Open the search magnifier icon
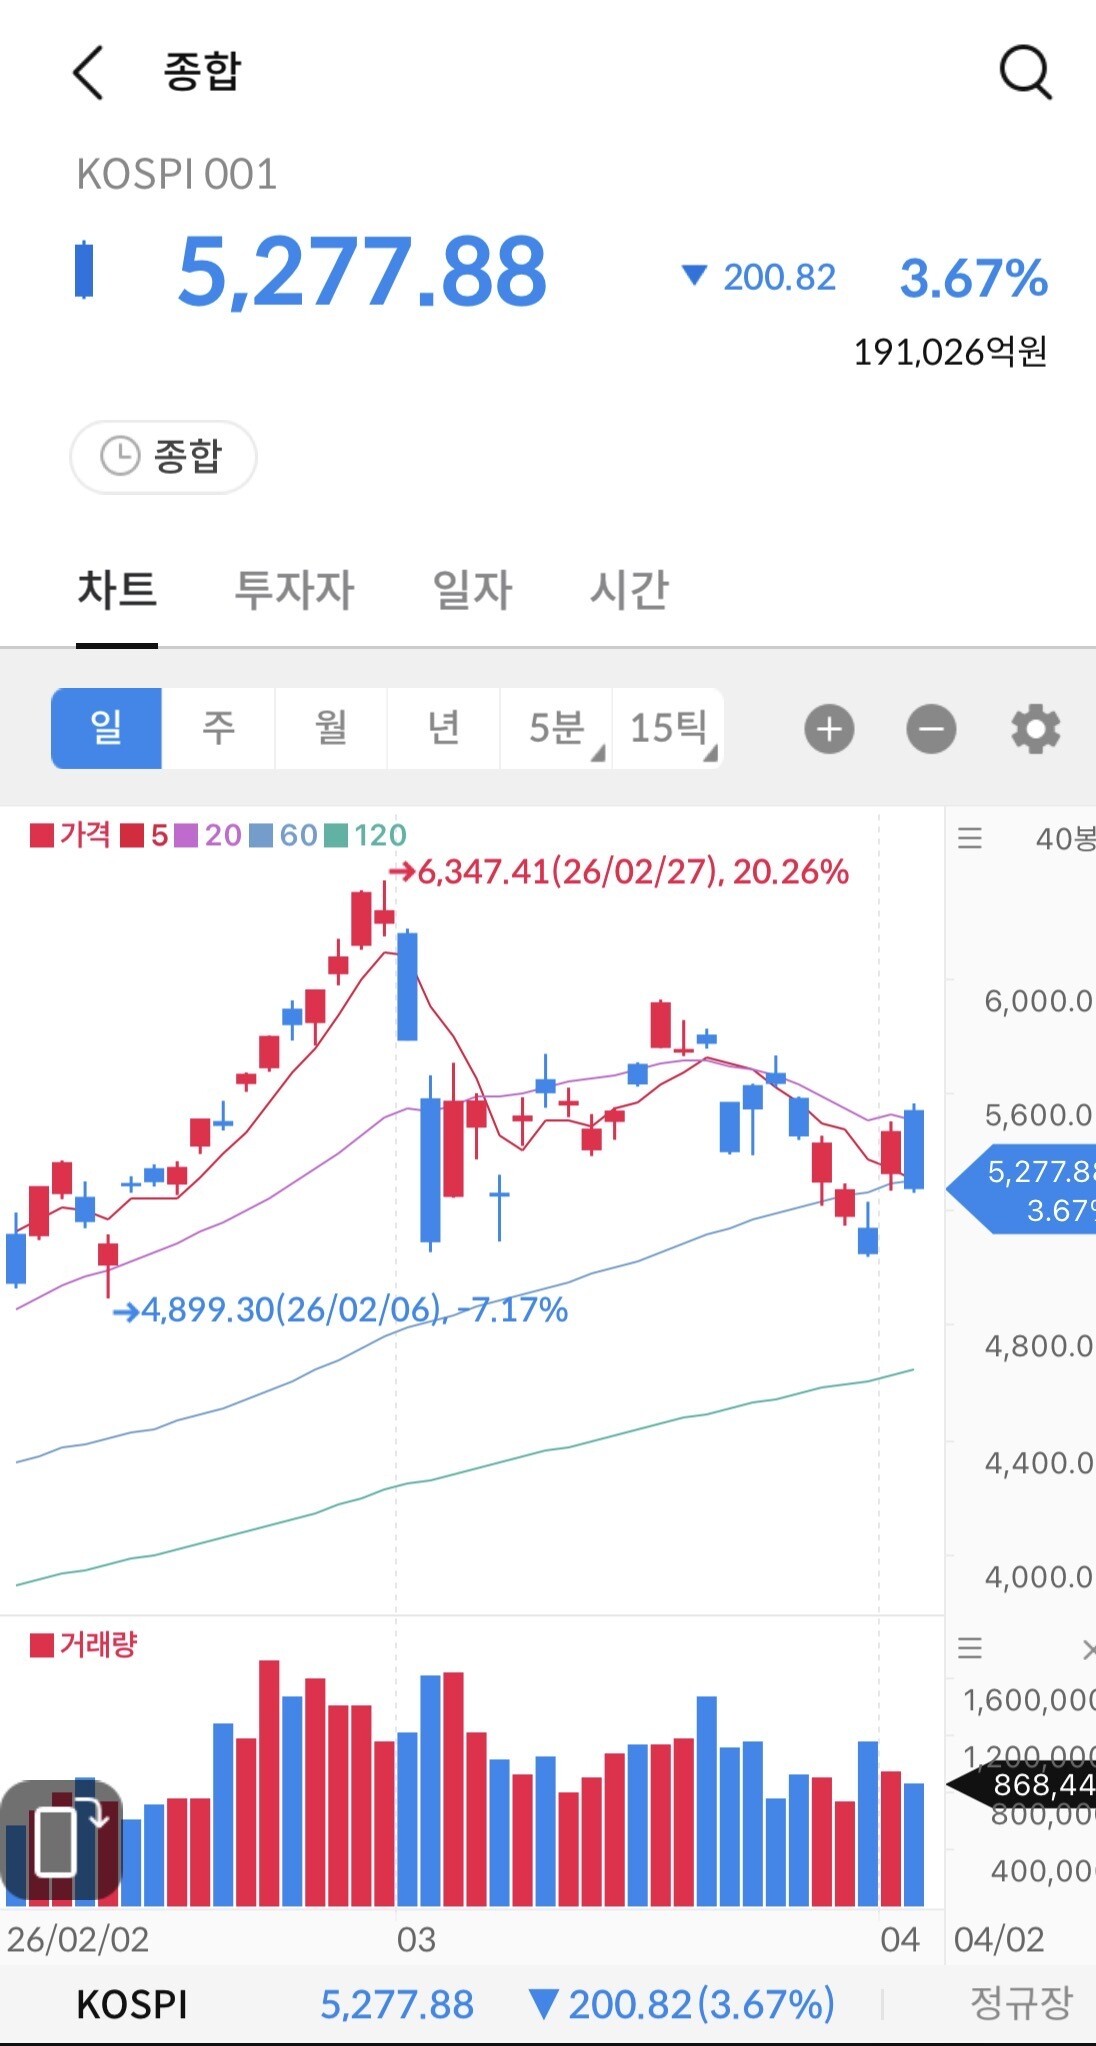The width and height of the screenshot is (1096, 2046). pos(1025,73)
